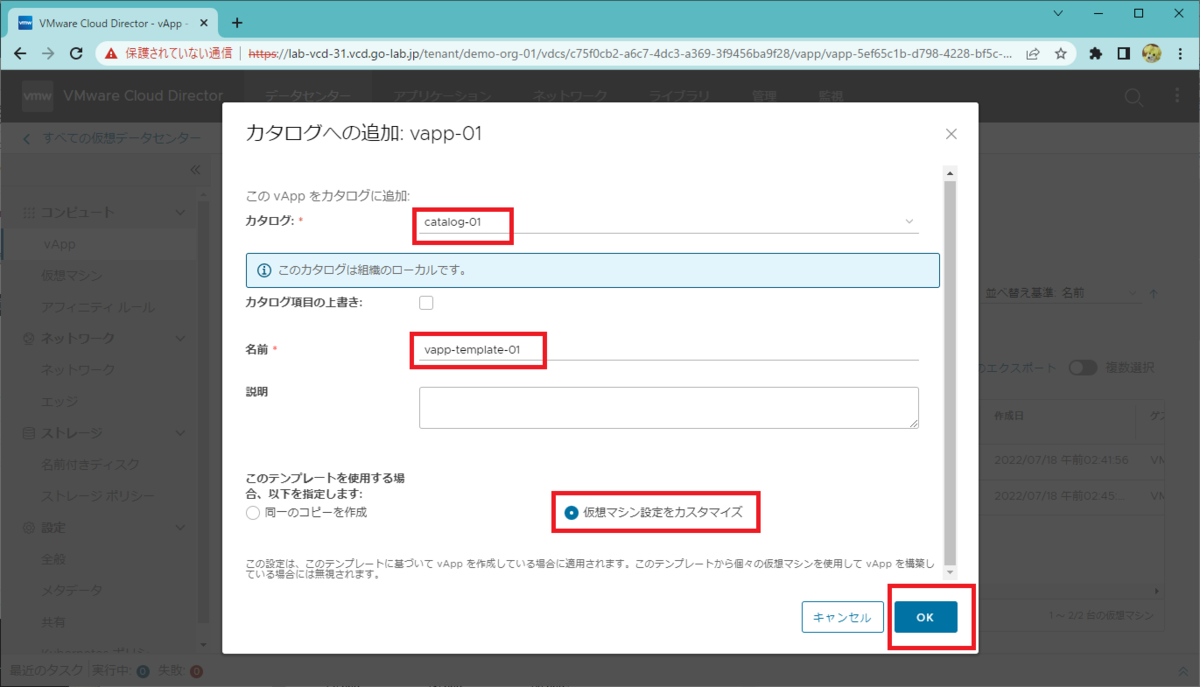Collapse the ネットワーク sidebar section
This screenshot has height=687, width=1200.
point(180,339)
